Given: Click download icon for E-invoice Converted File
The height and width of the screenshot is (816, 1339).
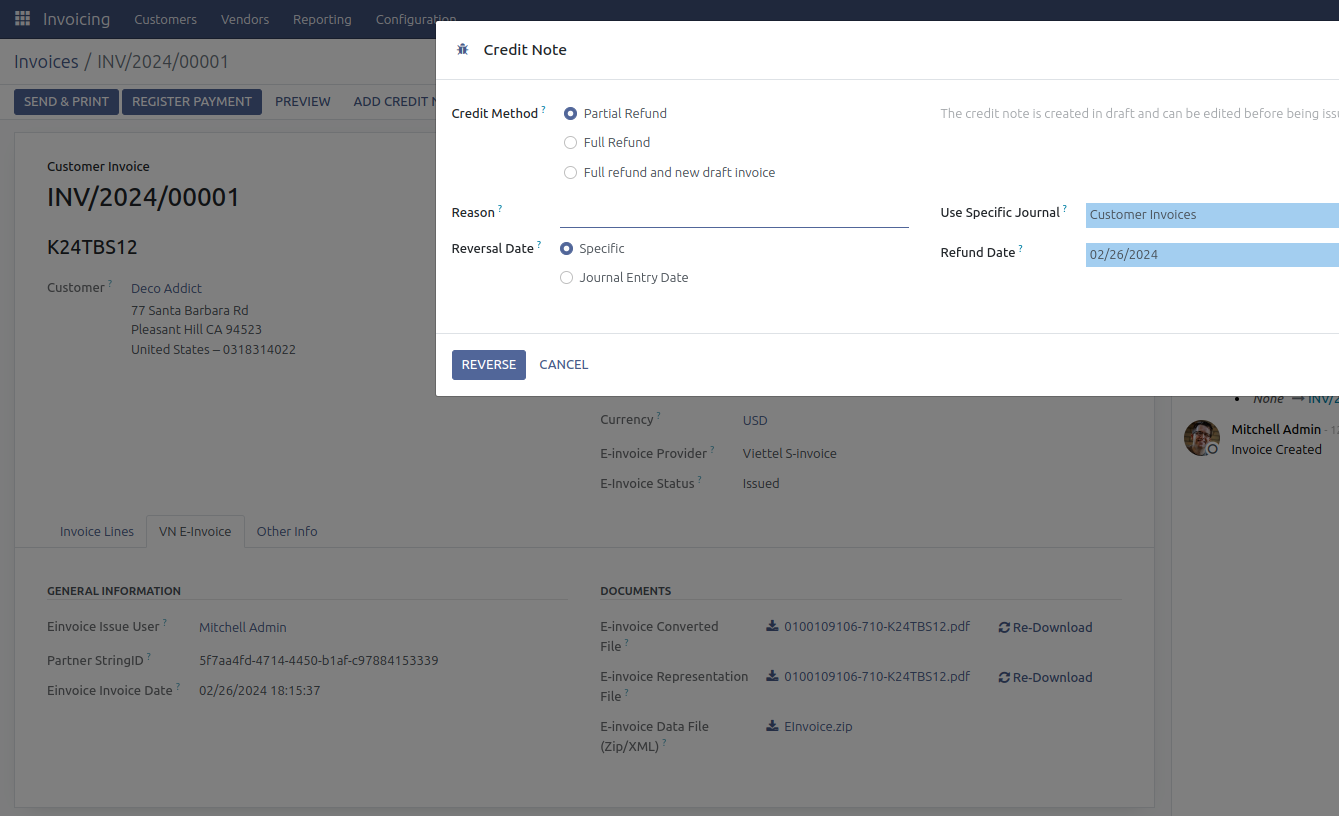Looking at the screenshot, I should [x=772, y=627].
